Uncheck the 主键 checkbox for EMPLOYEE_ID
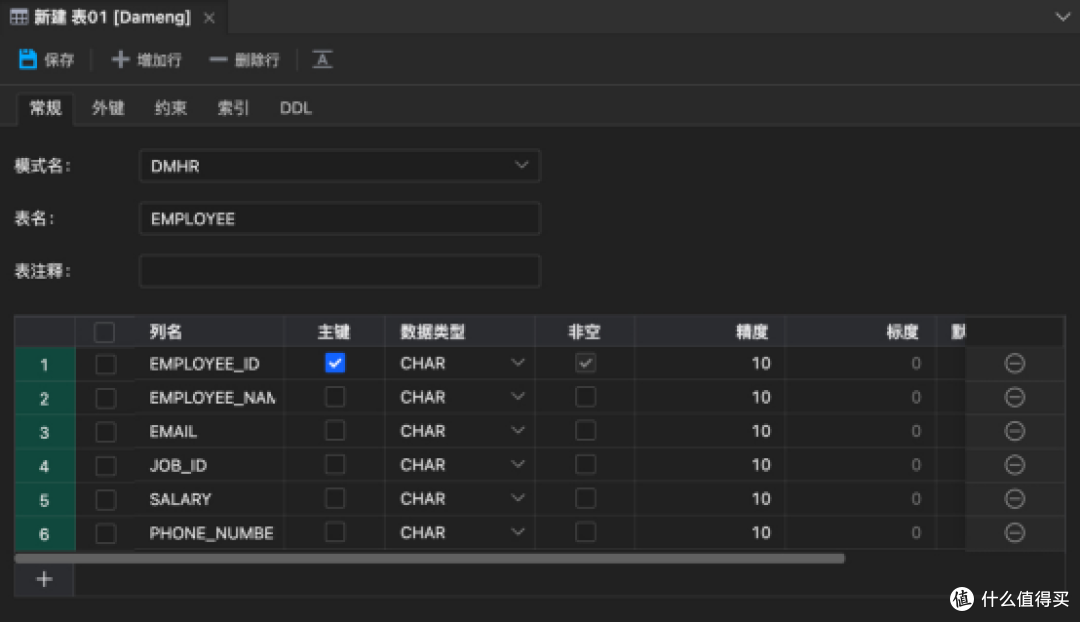Image resolution: width=1080 pixels, height=622 pixels. [x=335, y=362]
